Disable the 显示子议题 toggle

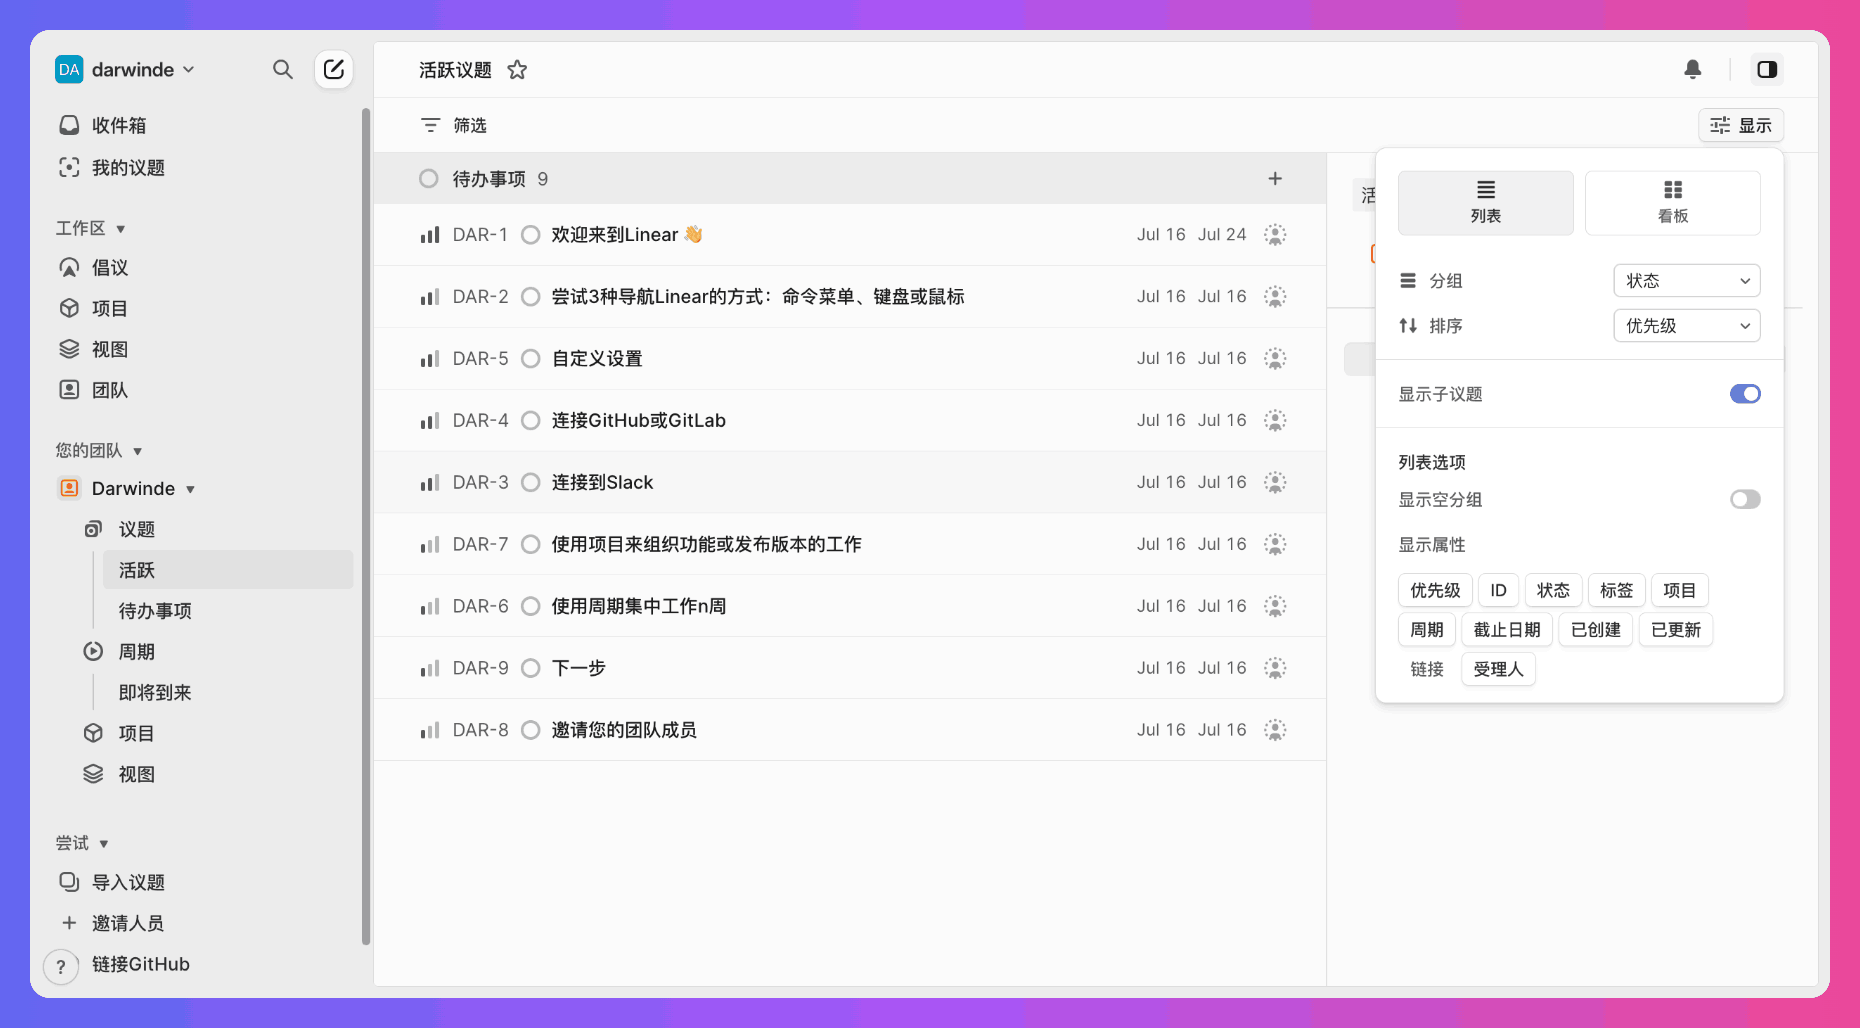point(1745,394)
